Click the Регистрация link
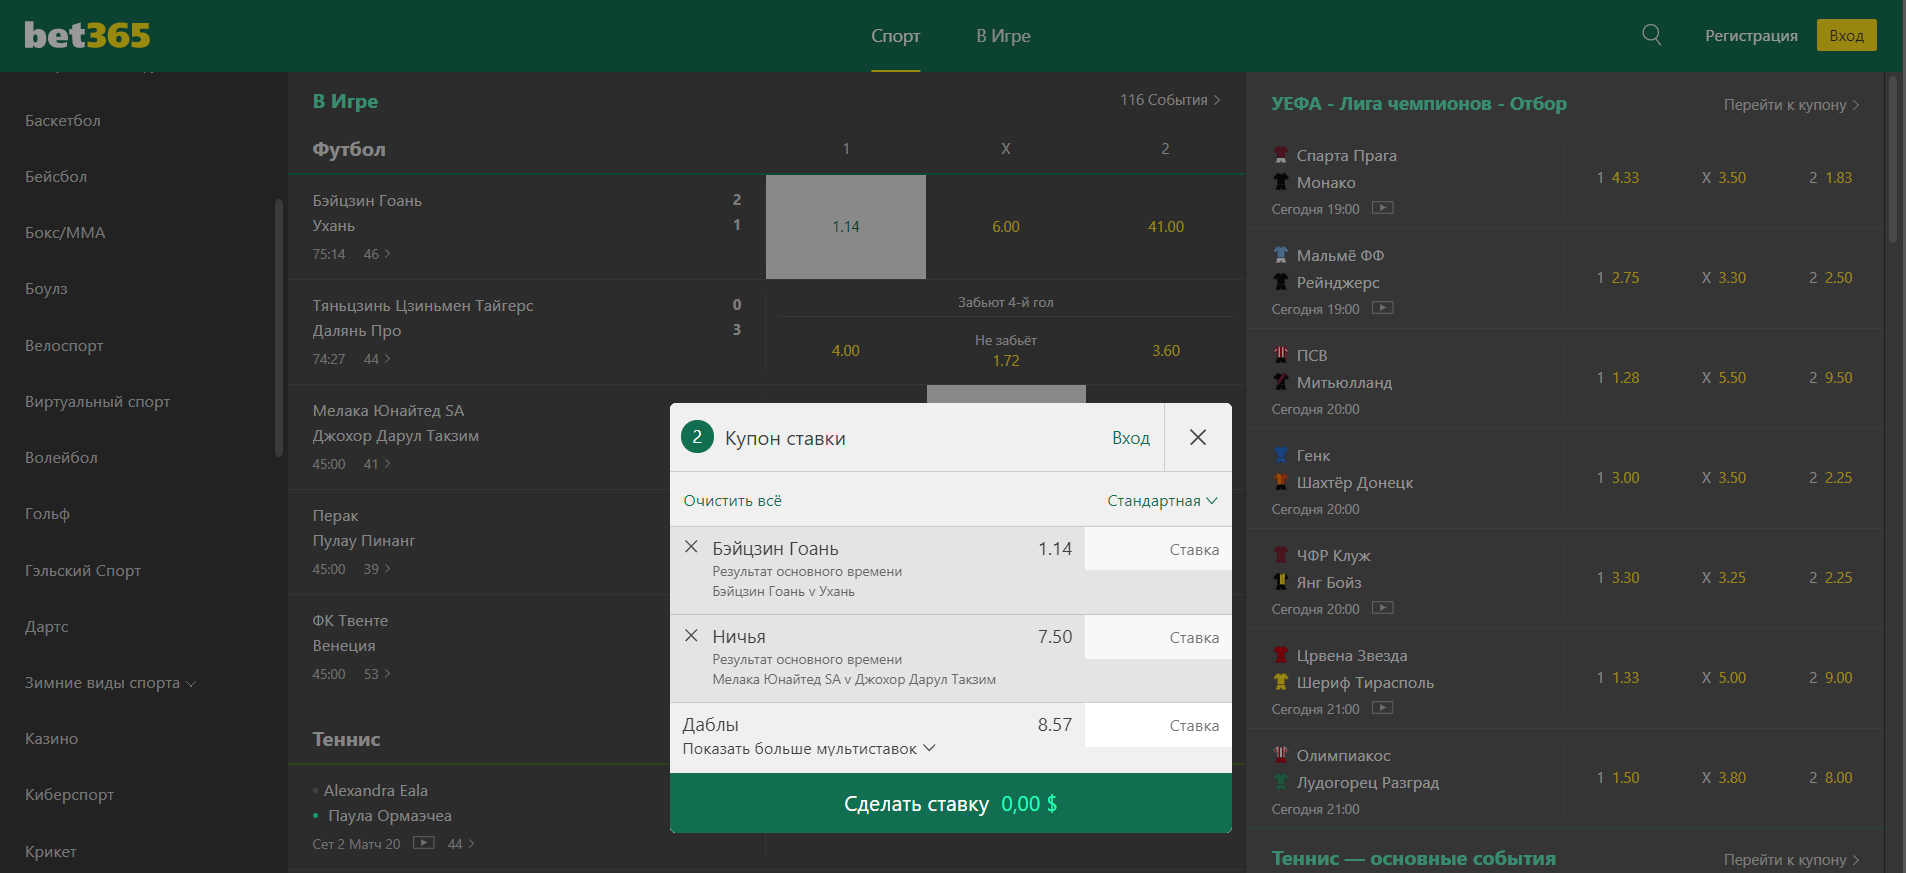Image resolution: width=1906 pixels, height=873 pixels. click(x=1751, y=36)
